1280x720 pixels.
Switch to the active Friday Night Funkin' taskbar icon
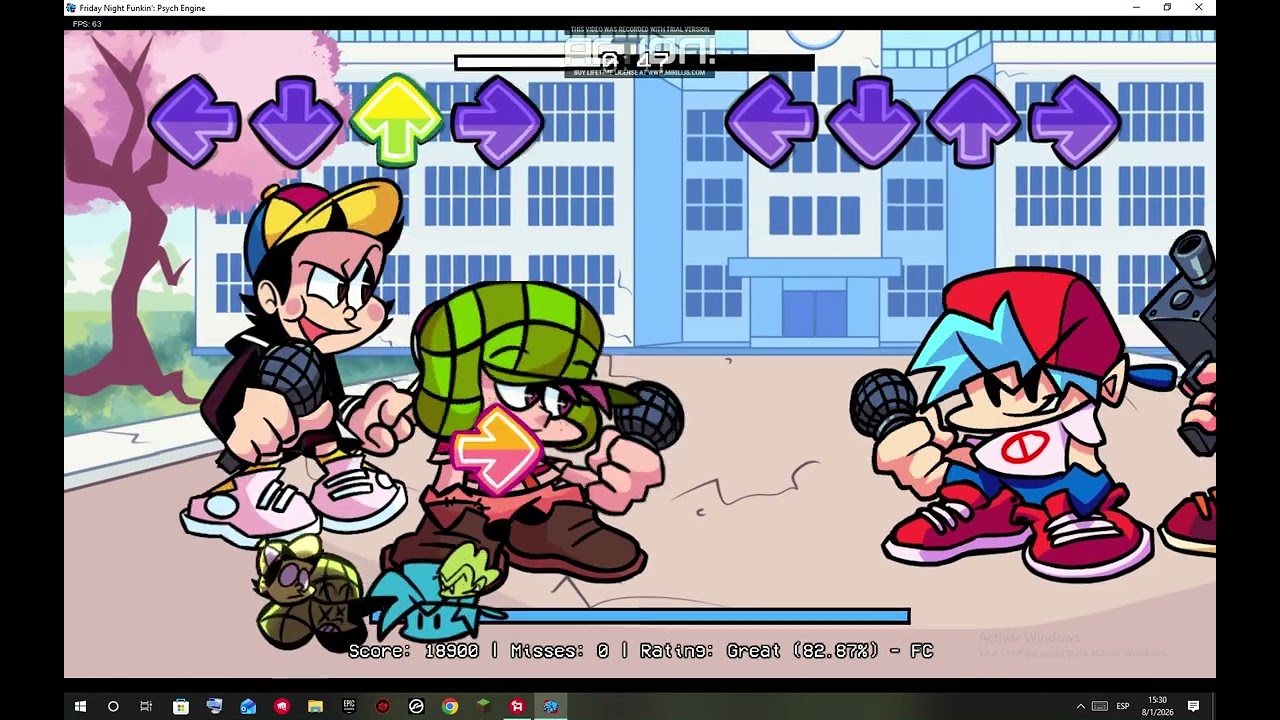pyautogui.click(x=550, y=706)
